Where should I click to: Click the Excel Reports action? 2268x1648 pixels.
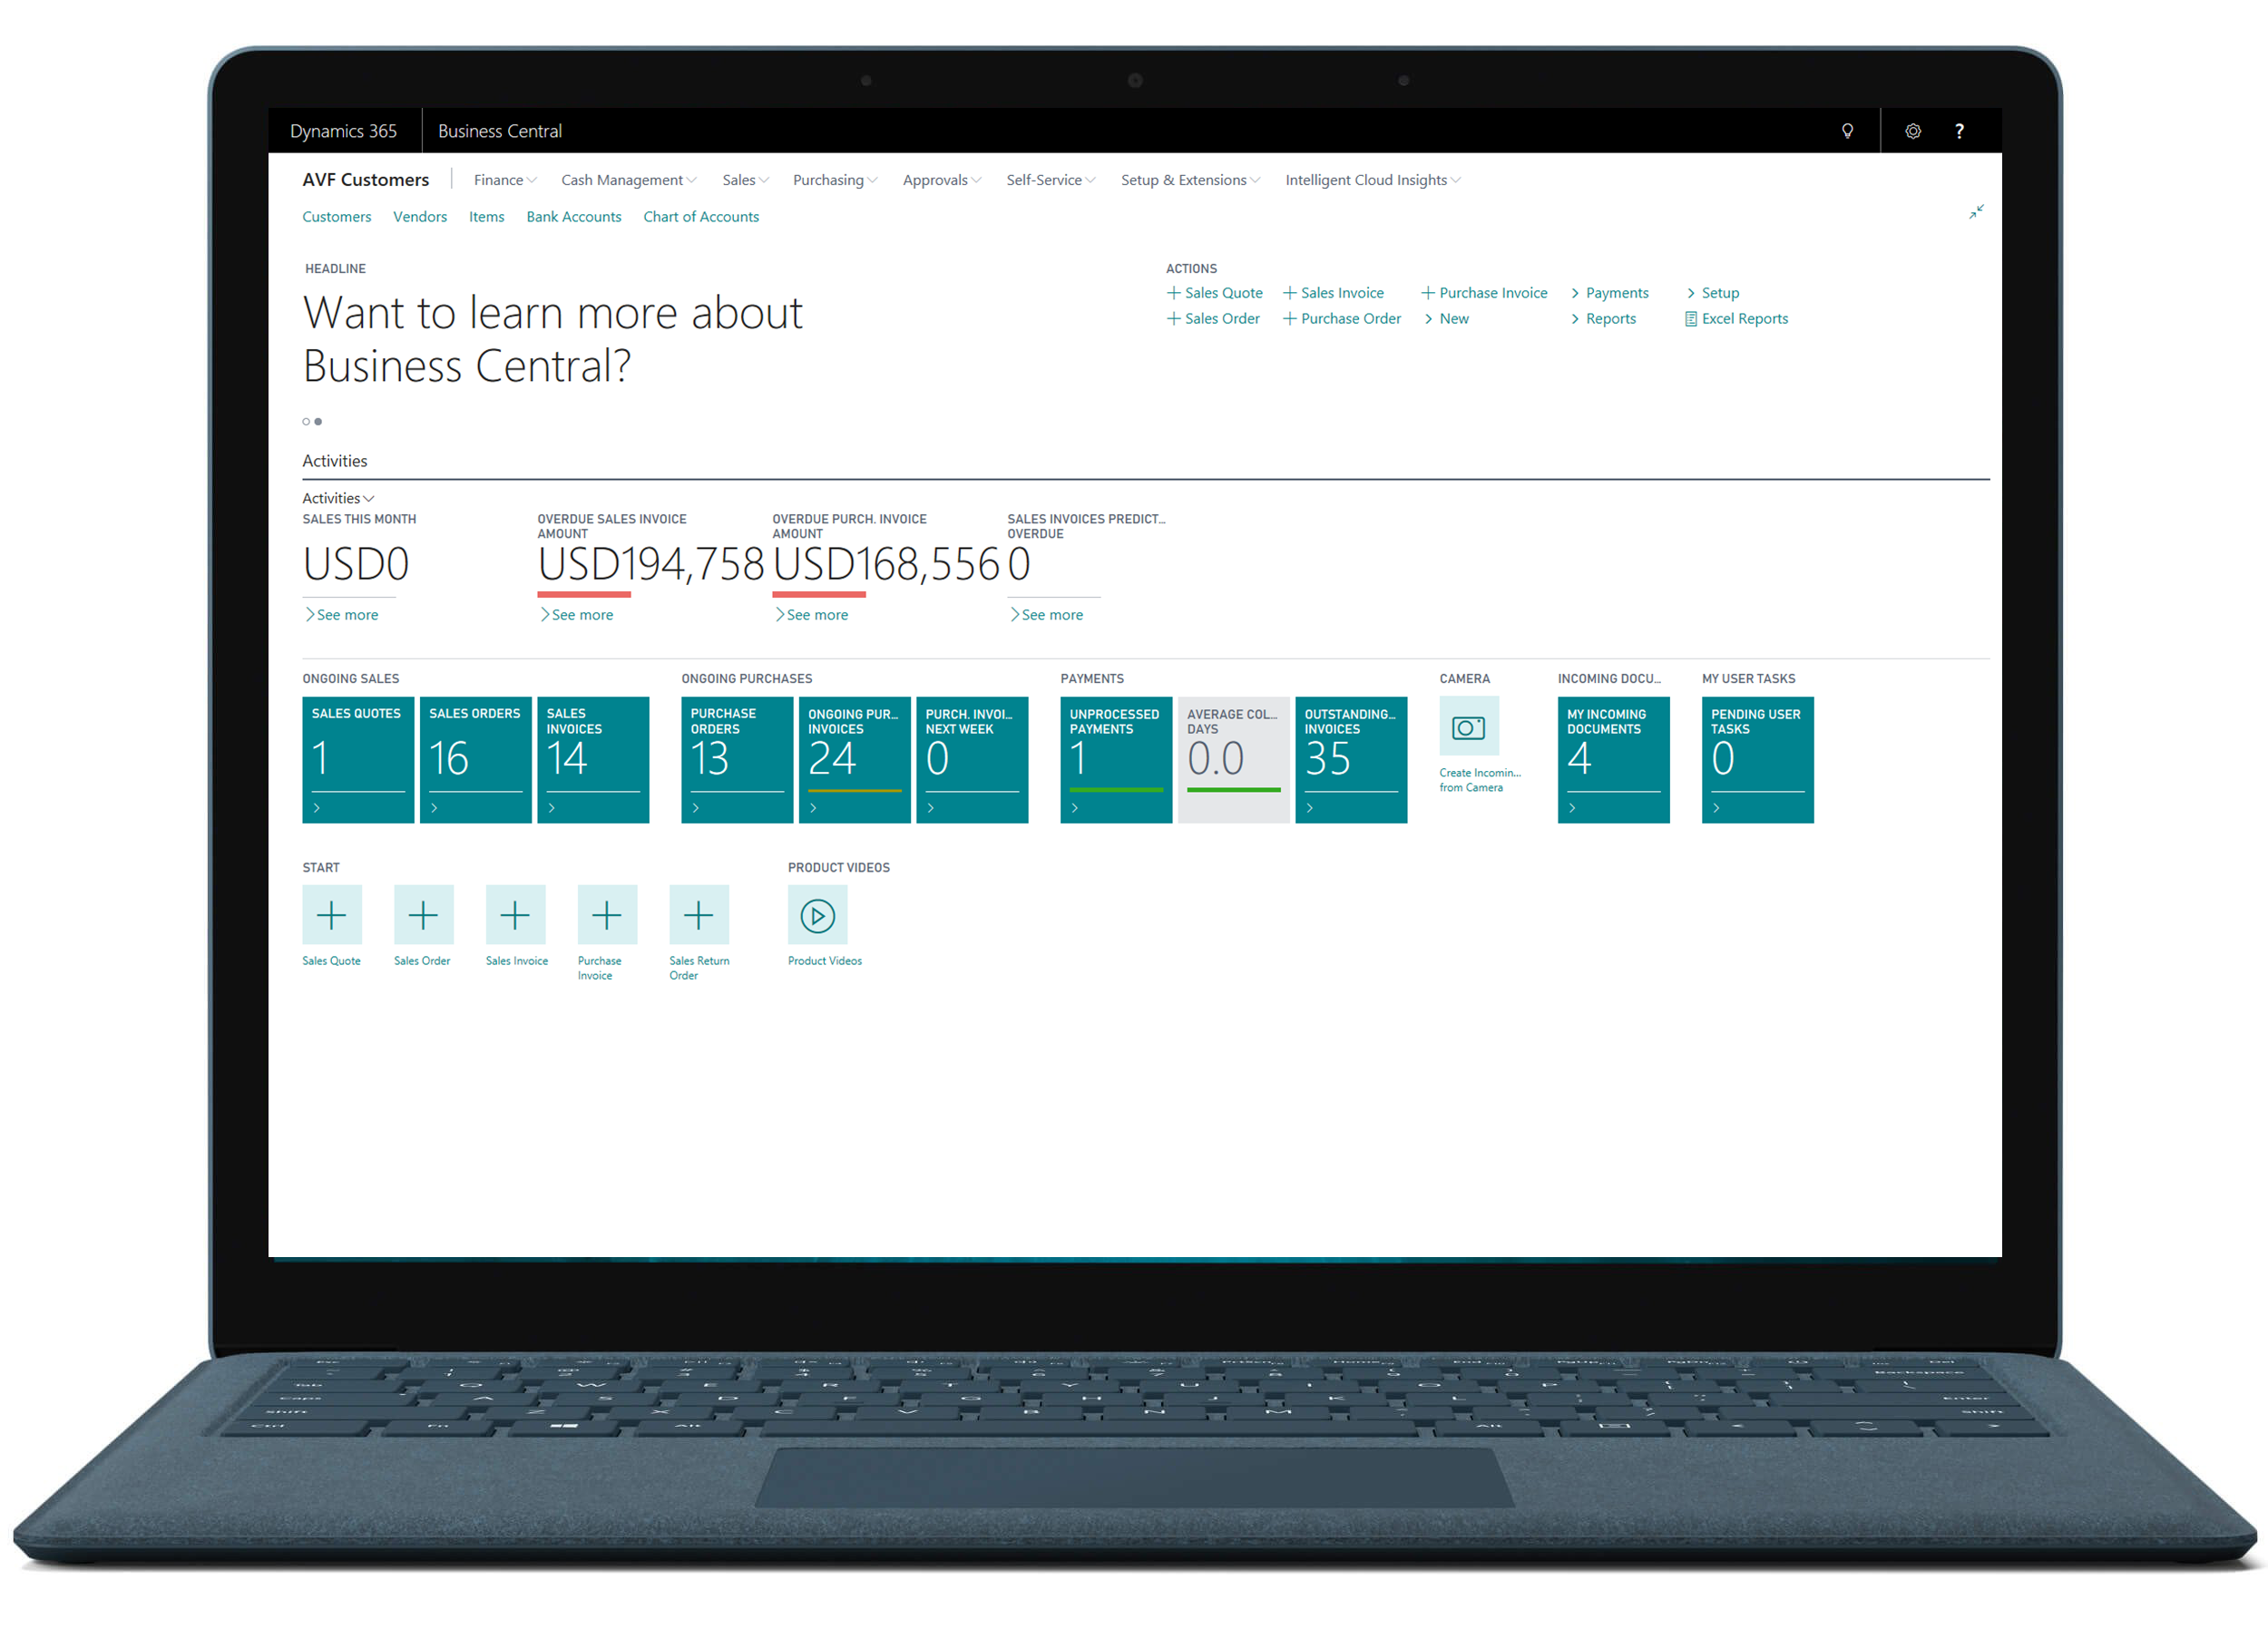pos(1737,319)
